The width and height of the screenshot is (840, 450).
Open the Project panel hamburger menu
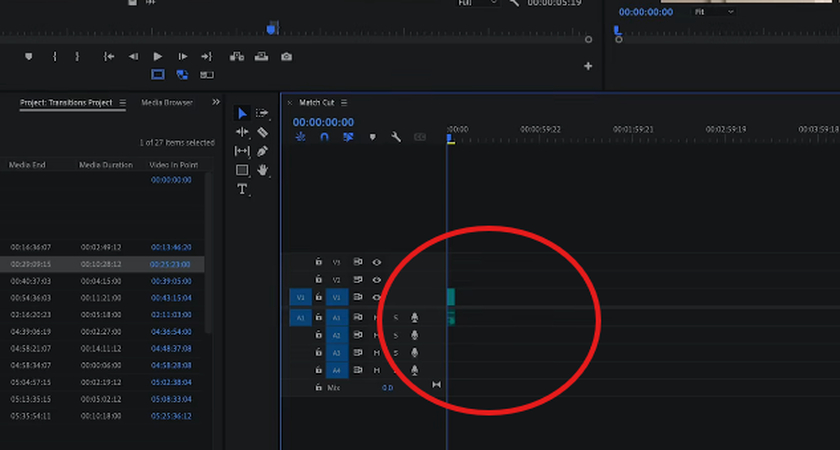point(123,102)
